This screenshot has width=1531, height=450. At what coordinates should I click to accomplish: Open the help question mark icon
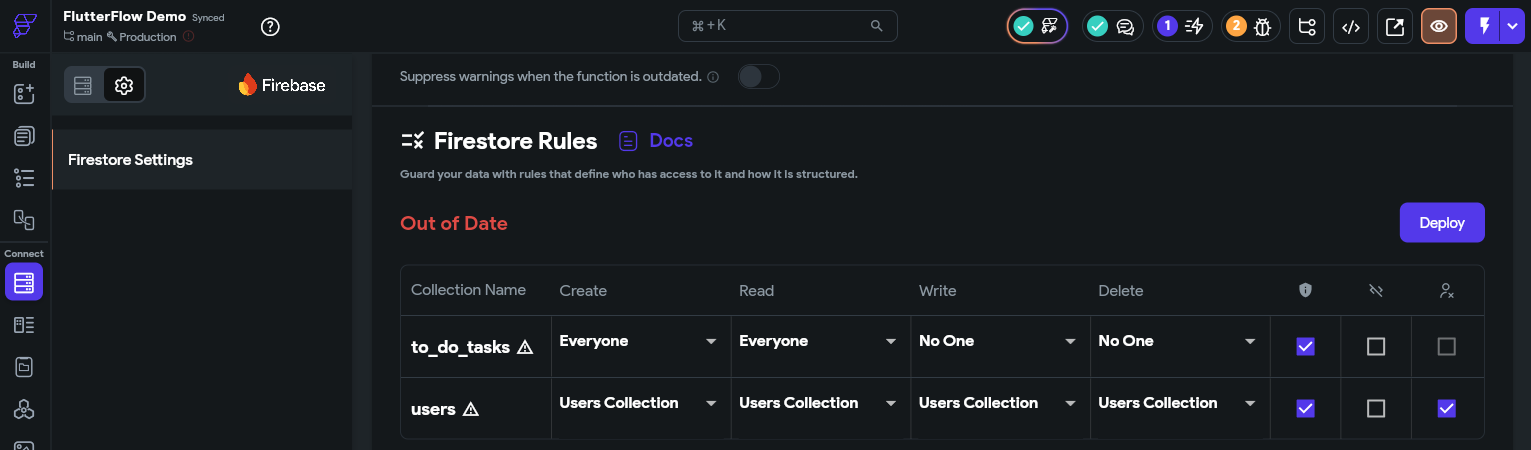(x=270, y=27)
